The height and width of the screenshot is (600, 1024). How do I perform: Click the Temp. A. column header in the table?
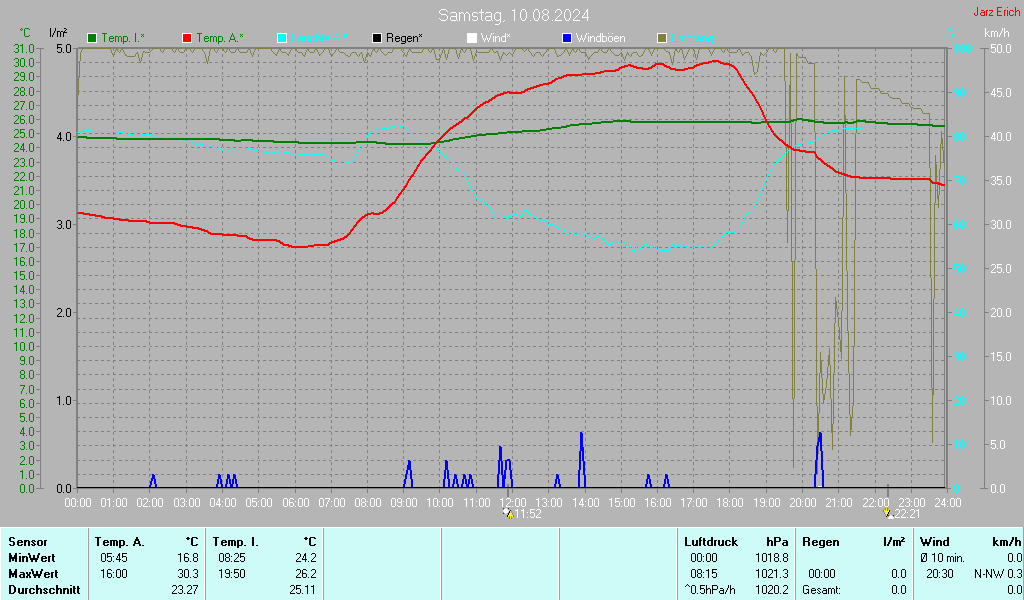120,542
